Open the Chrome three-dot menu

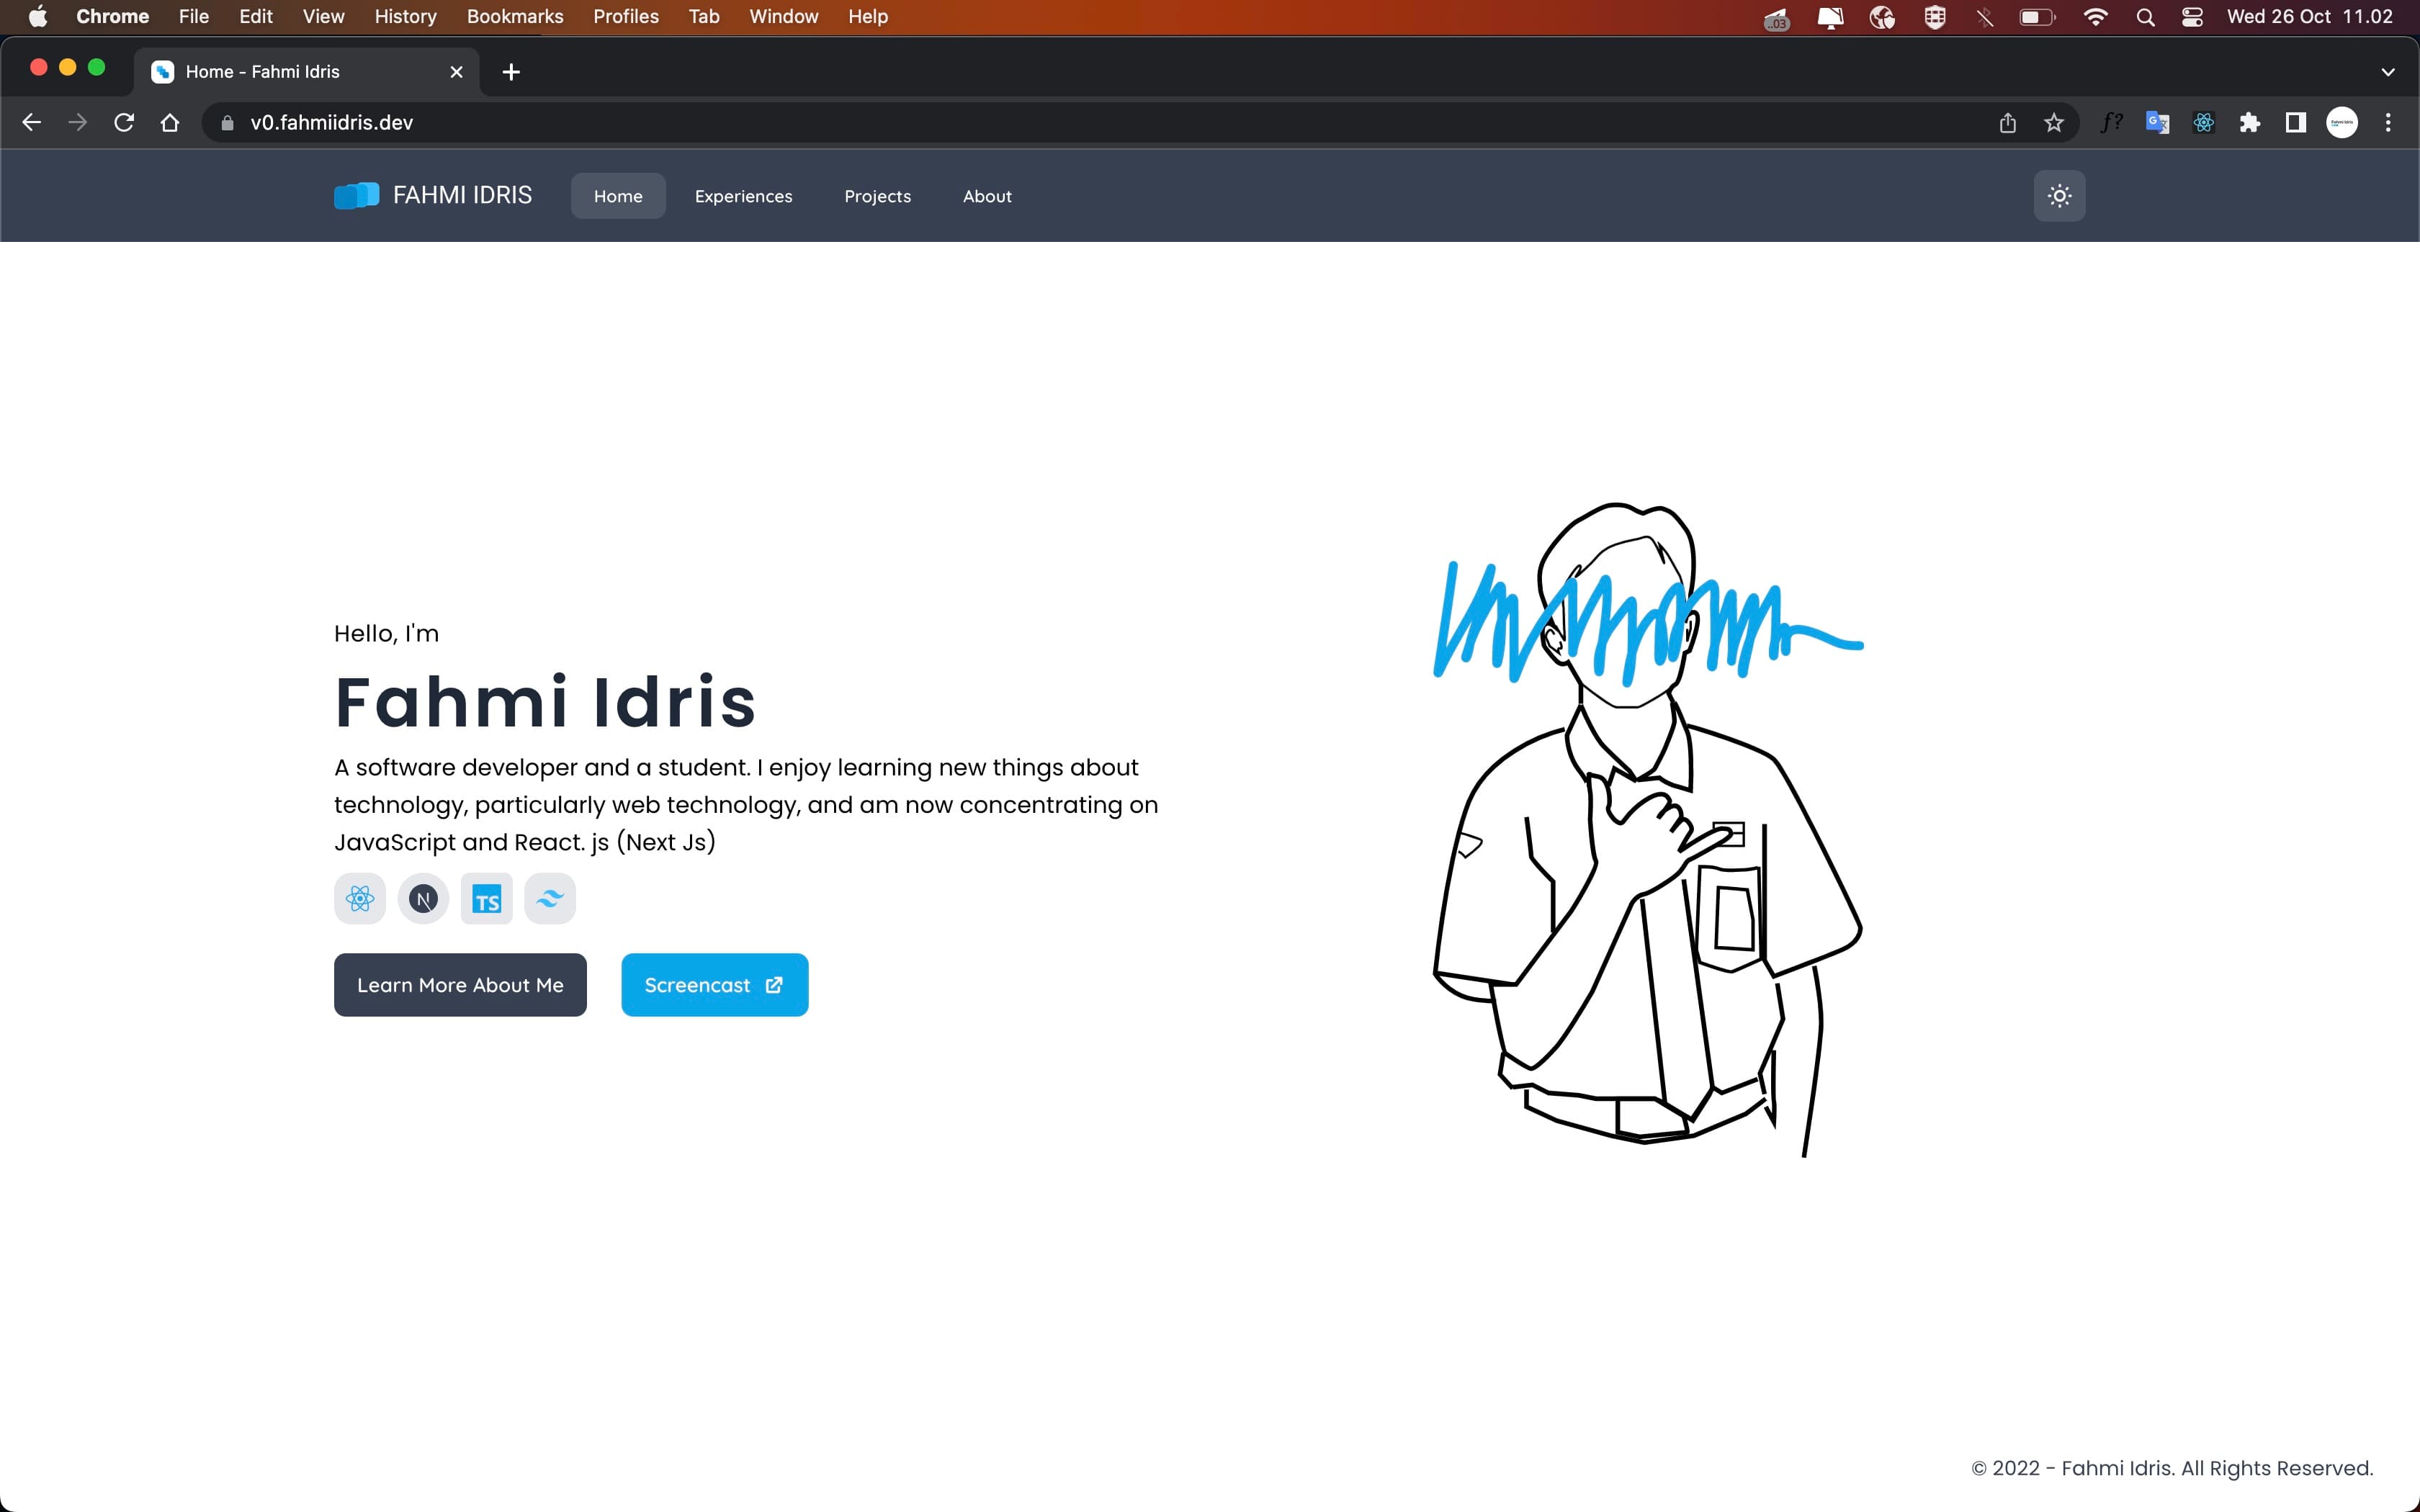click(2388, 123)
